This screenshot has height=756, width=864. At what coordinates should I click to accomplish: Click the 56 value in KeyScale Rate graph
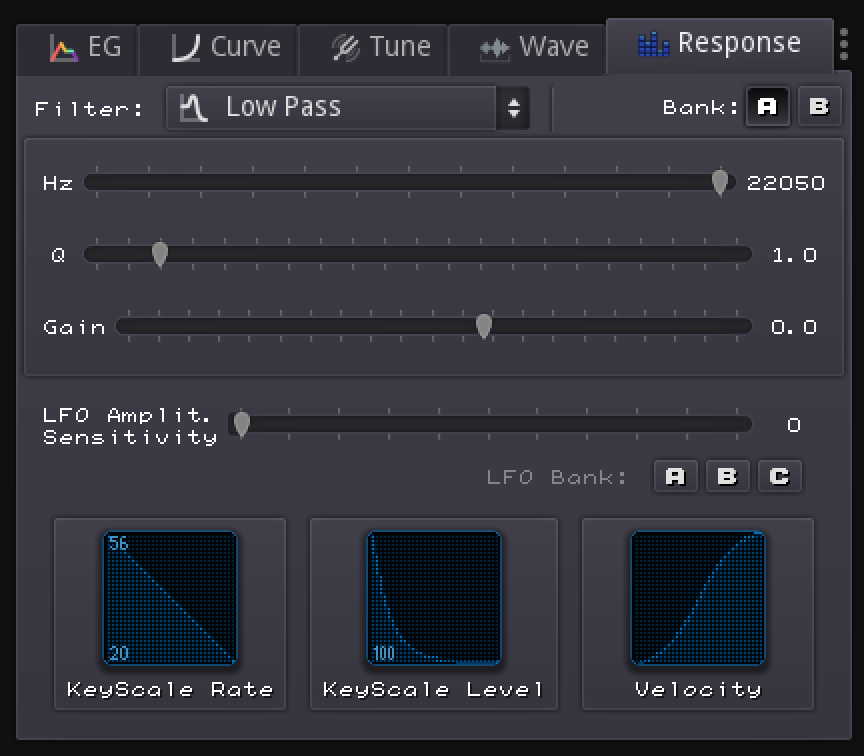[118, 543]
